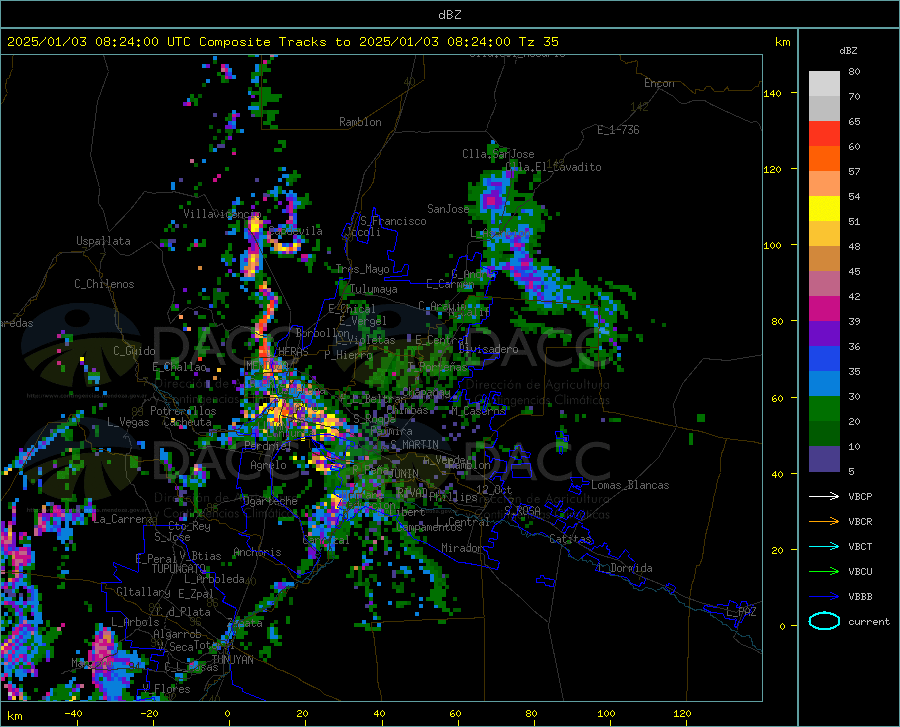Click the L_Dormida map label
Viewport: 900px width, 727px height.
coord(625,568)
